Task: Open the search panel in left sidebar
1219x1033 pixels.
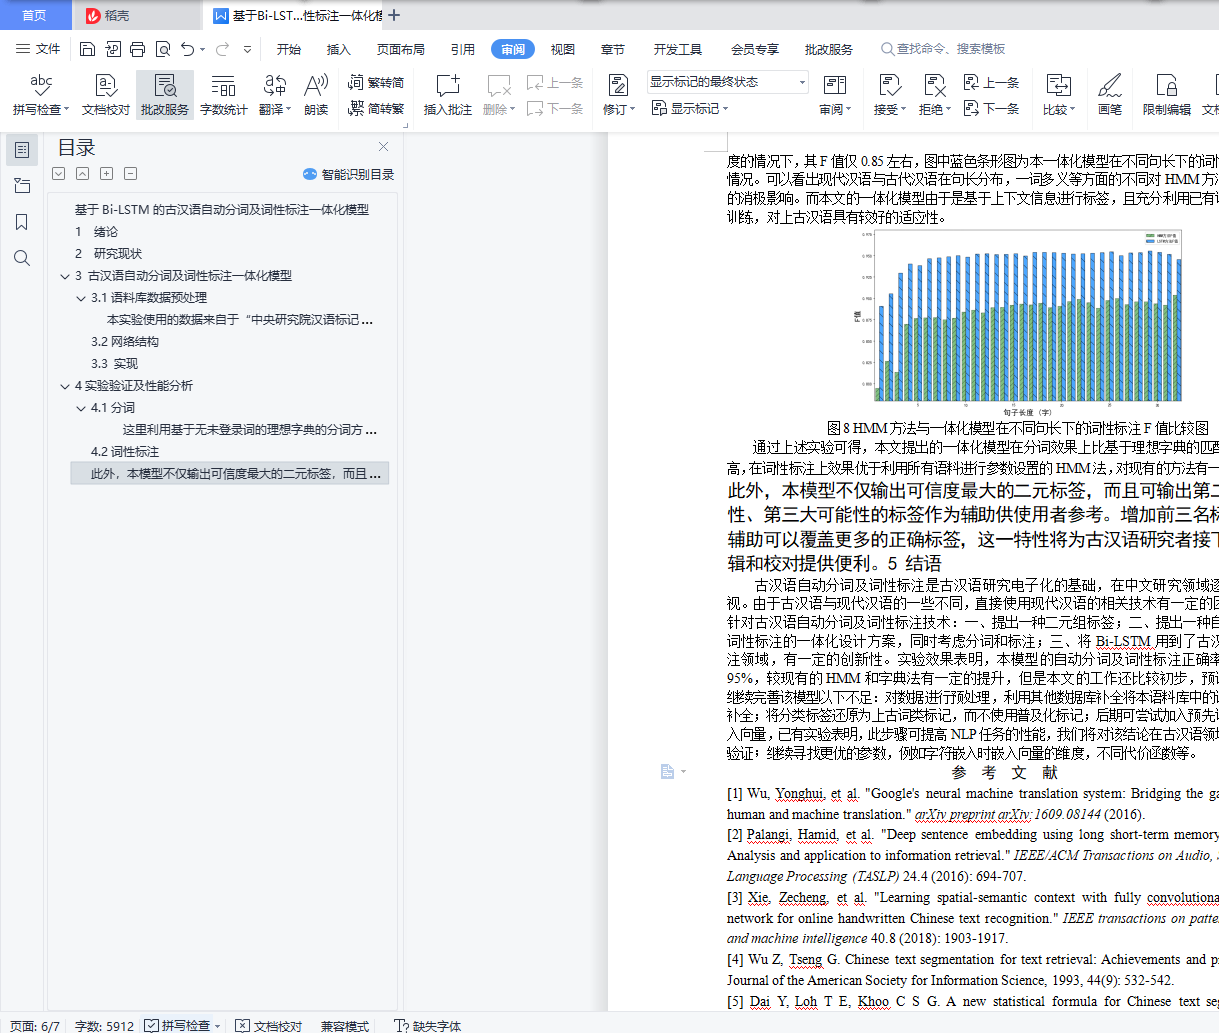Action: tap(22, 258)
